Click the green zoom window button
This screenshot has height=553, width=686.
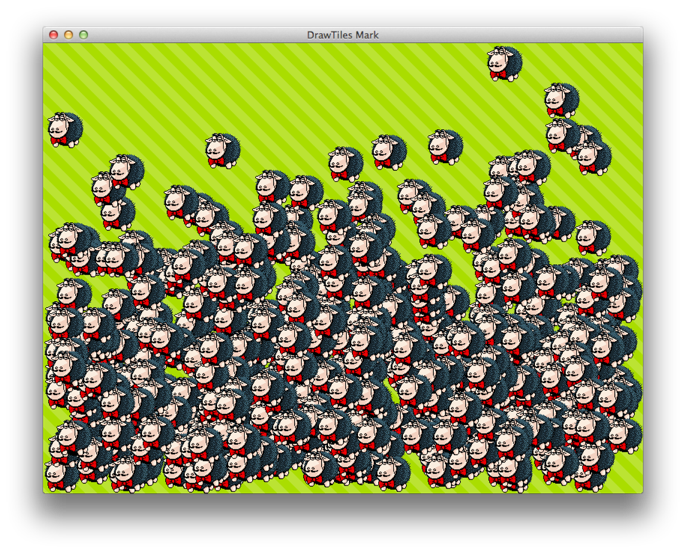[83, 35]
